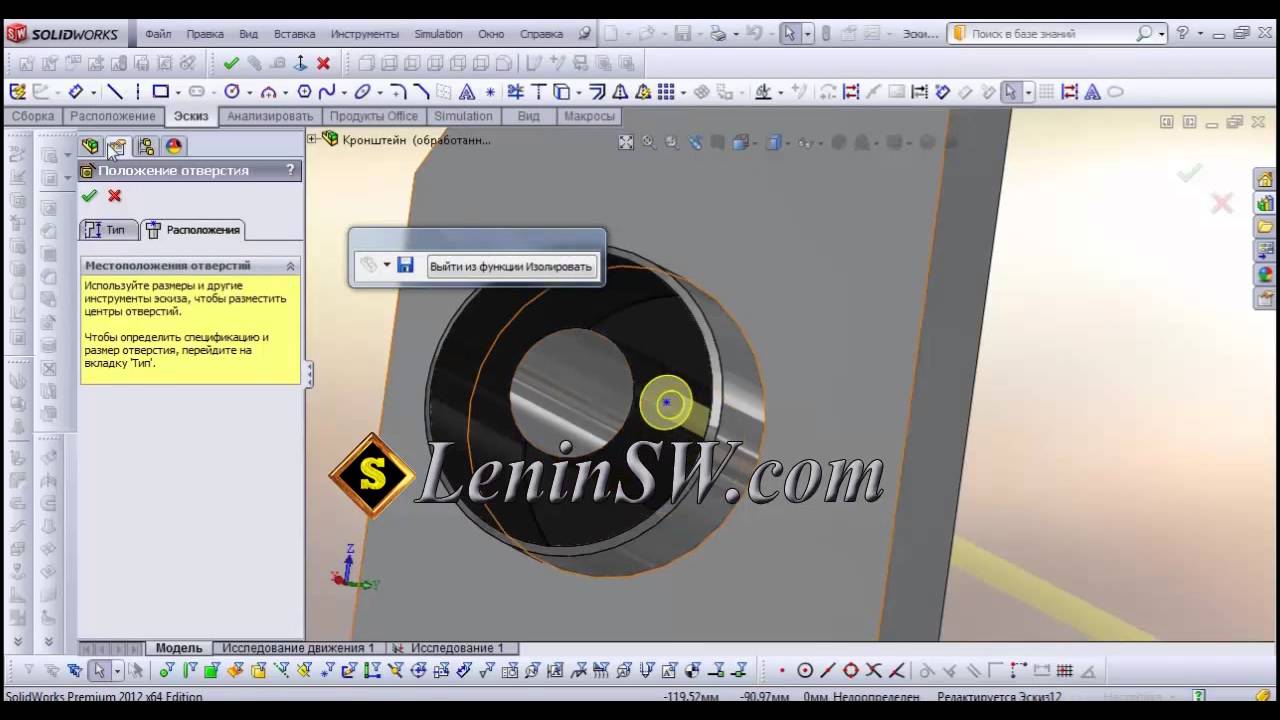Image resolution: width=1280 pixels, height=720 pixels.
Task: Open the Вставка menu
Action: [x=295, y=34]
